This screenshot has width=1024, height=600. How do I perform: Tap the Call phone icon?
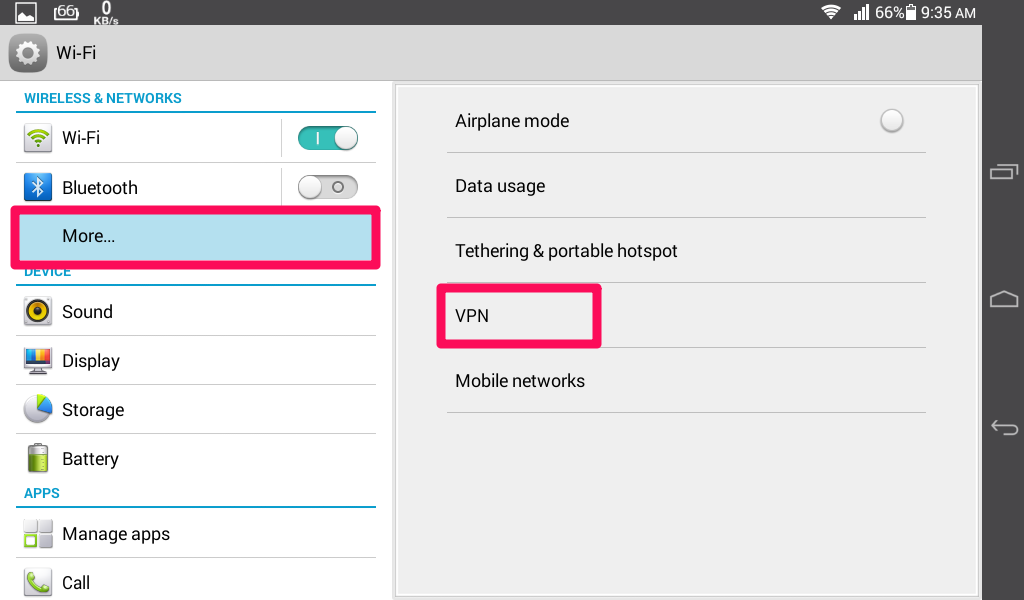[38, 582]
